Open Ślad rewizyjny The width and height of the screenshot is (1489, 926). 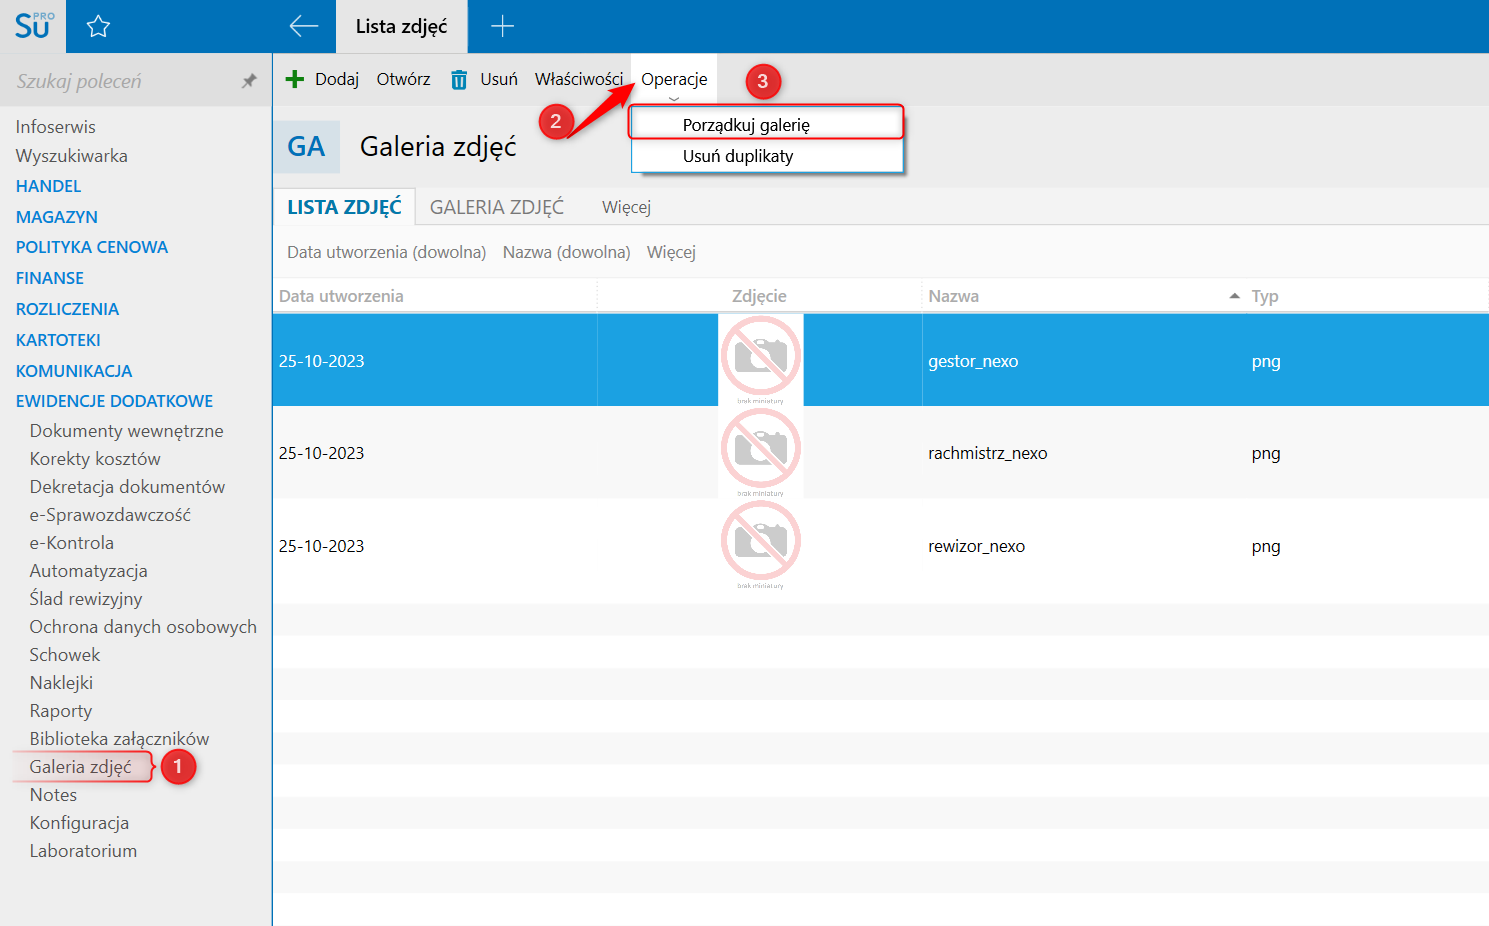(86, 599)
